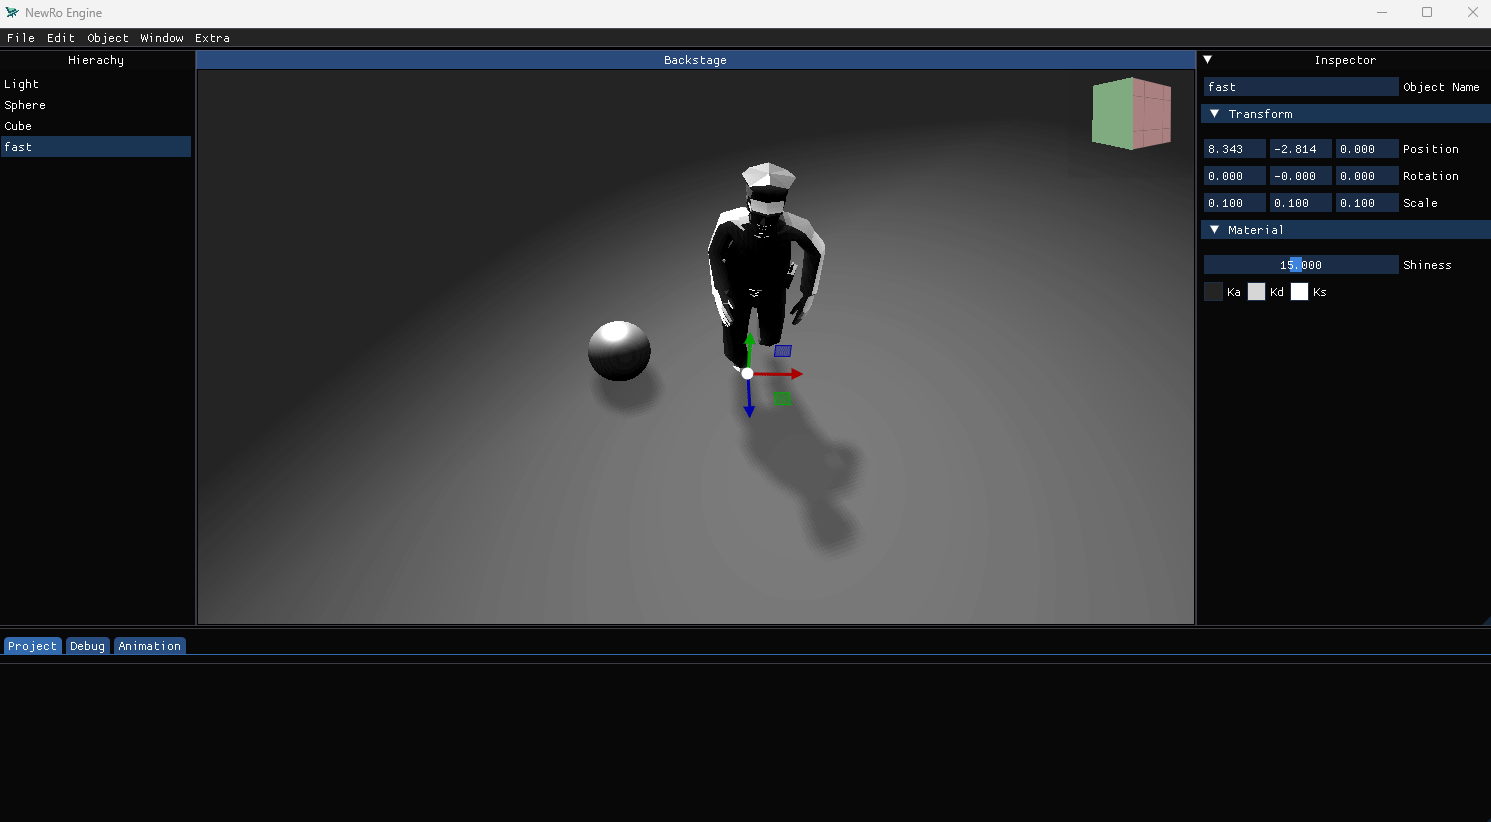The height and width of the screenshot is (822, 1491).
Task: Click the view orientation cube gizmo
Action: pyautogui.click(x=1132, y=114)
